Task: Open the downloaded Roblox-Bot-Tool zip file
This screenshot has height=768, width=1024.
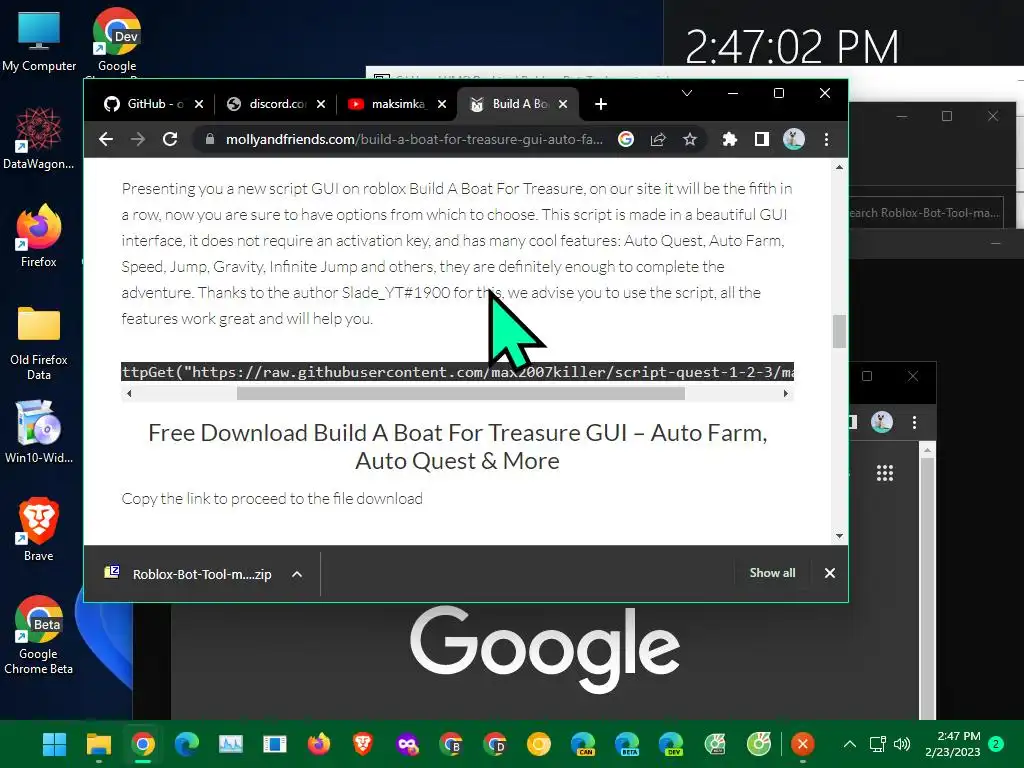Action: point(189,574)
